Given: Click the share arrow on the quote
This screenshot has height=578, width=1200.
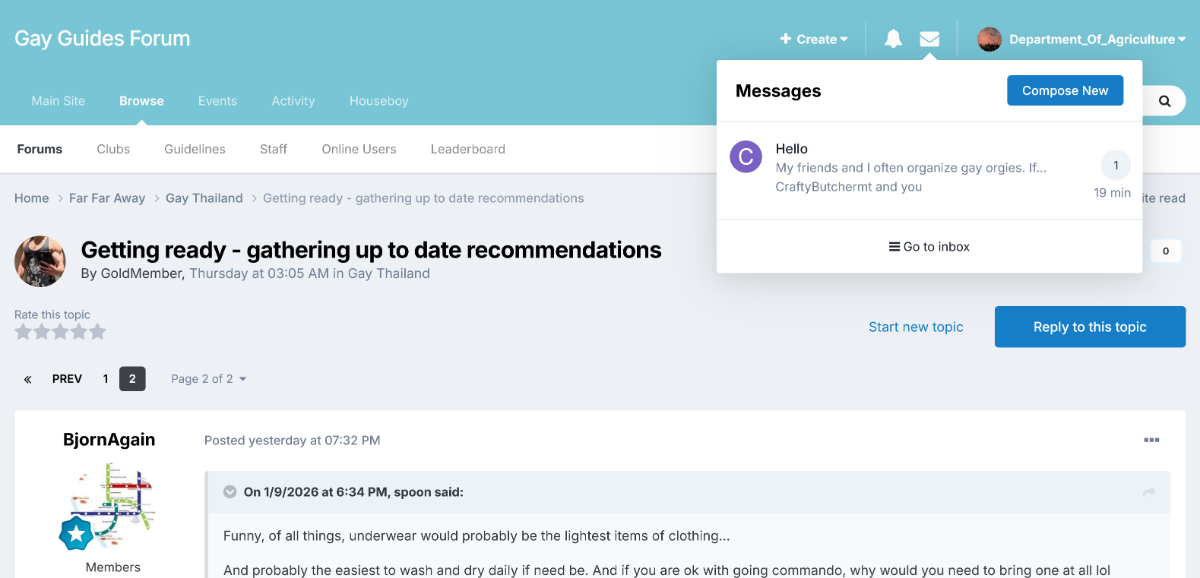Looking at the screenshot, I should [1149, 492].
